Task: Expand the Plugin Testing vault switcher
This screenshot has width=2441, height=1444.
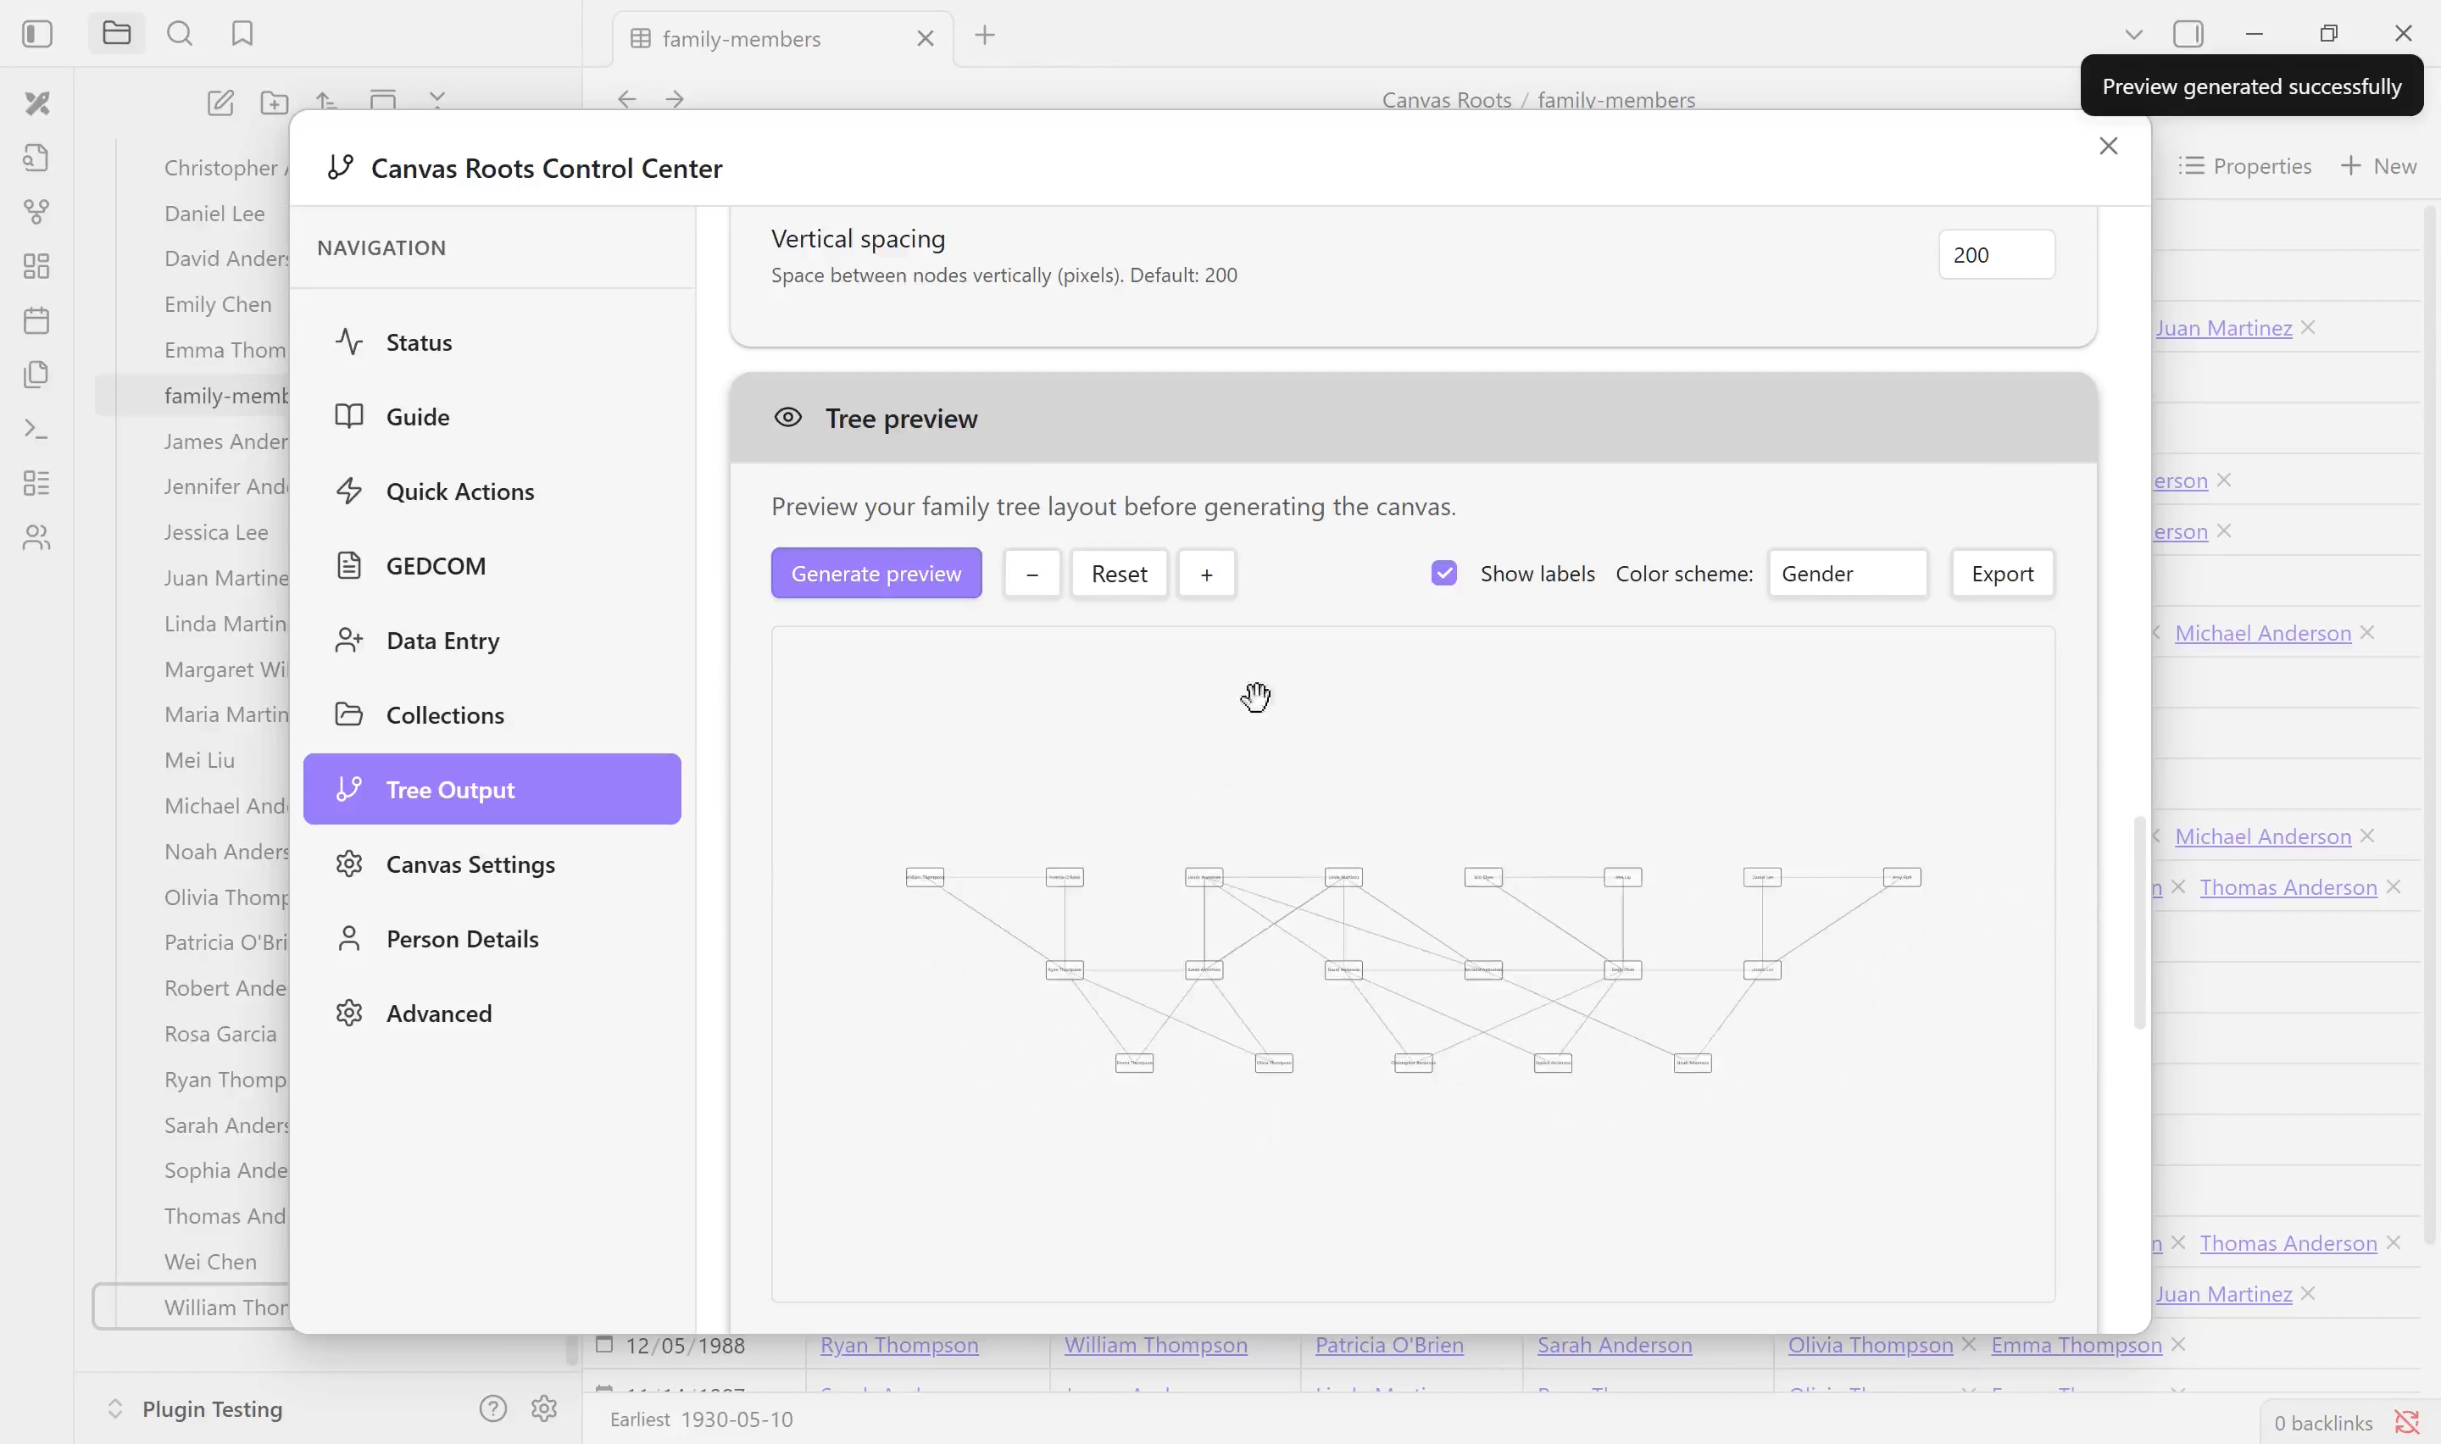Action: pos(115,1409)
